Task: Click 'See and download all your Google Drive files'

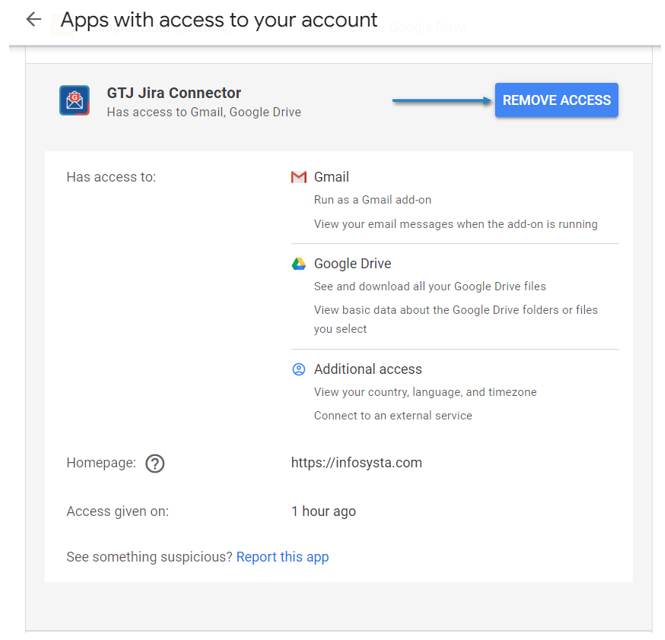Action: click(x=429, y=287)
